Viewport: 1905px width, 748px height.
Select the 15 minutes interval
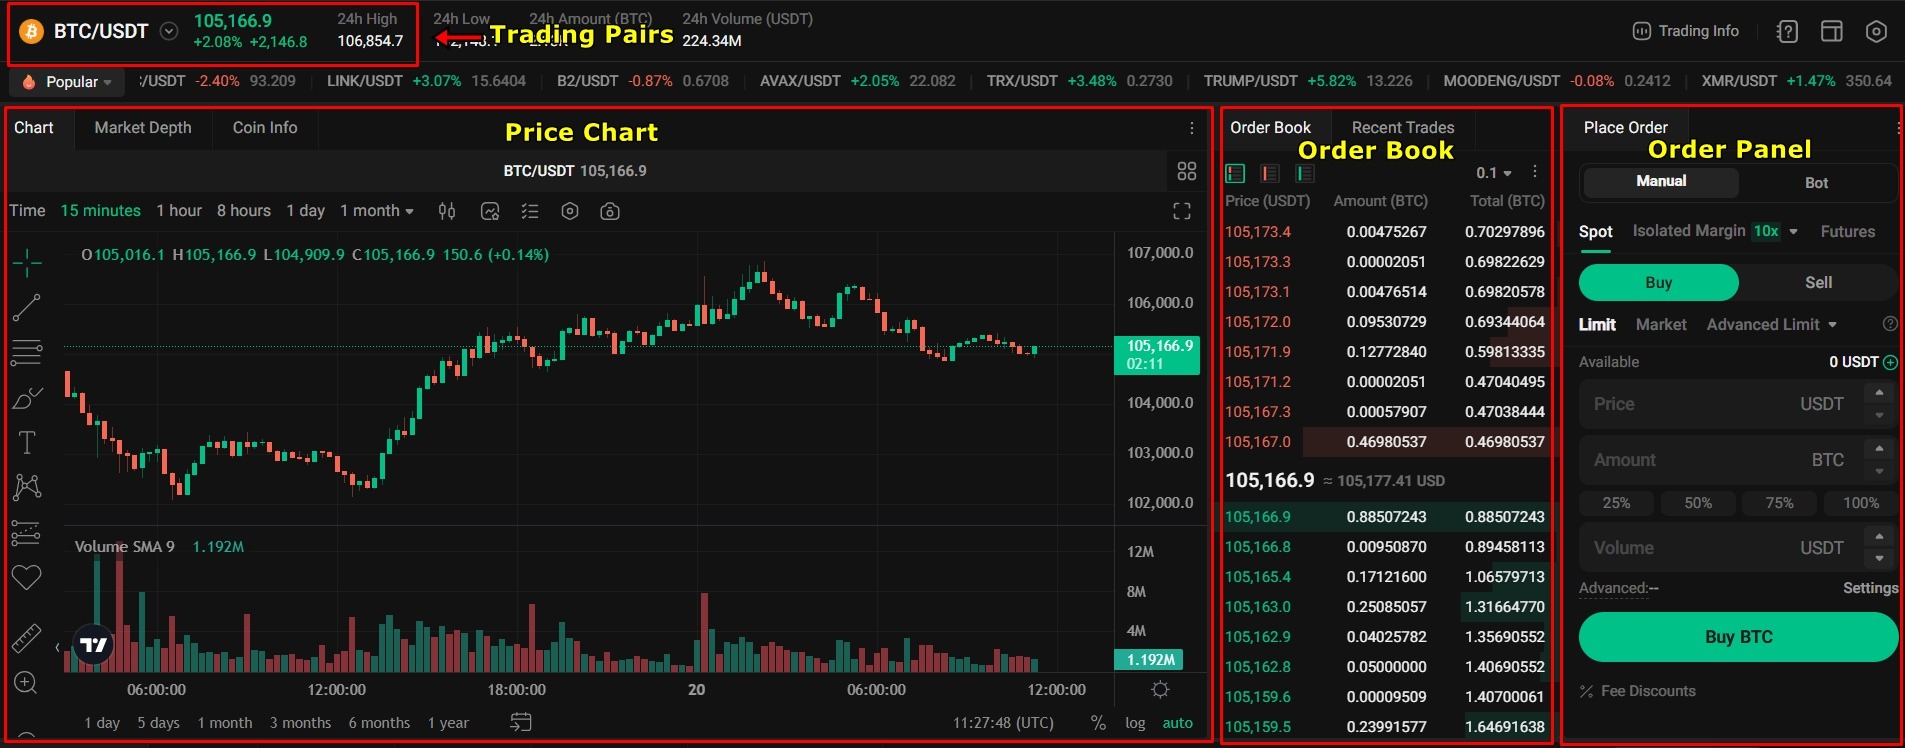101,211
